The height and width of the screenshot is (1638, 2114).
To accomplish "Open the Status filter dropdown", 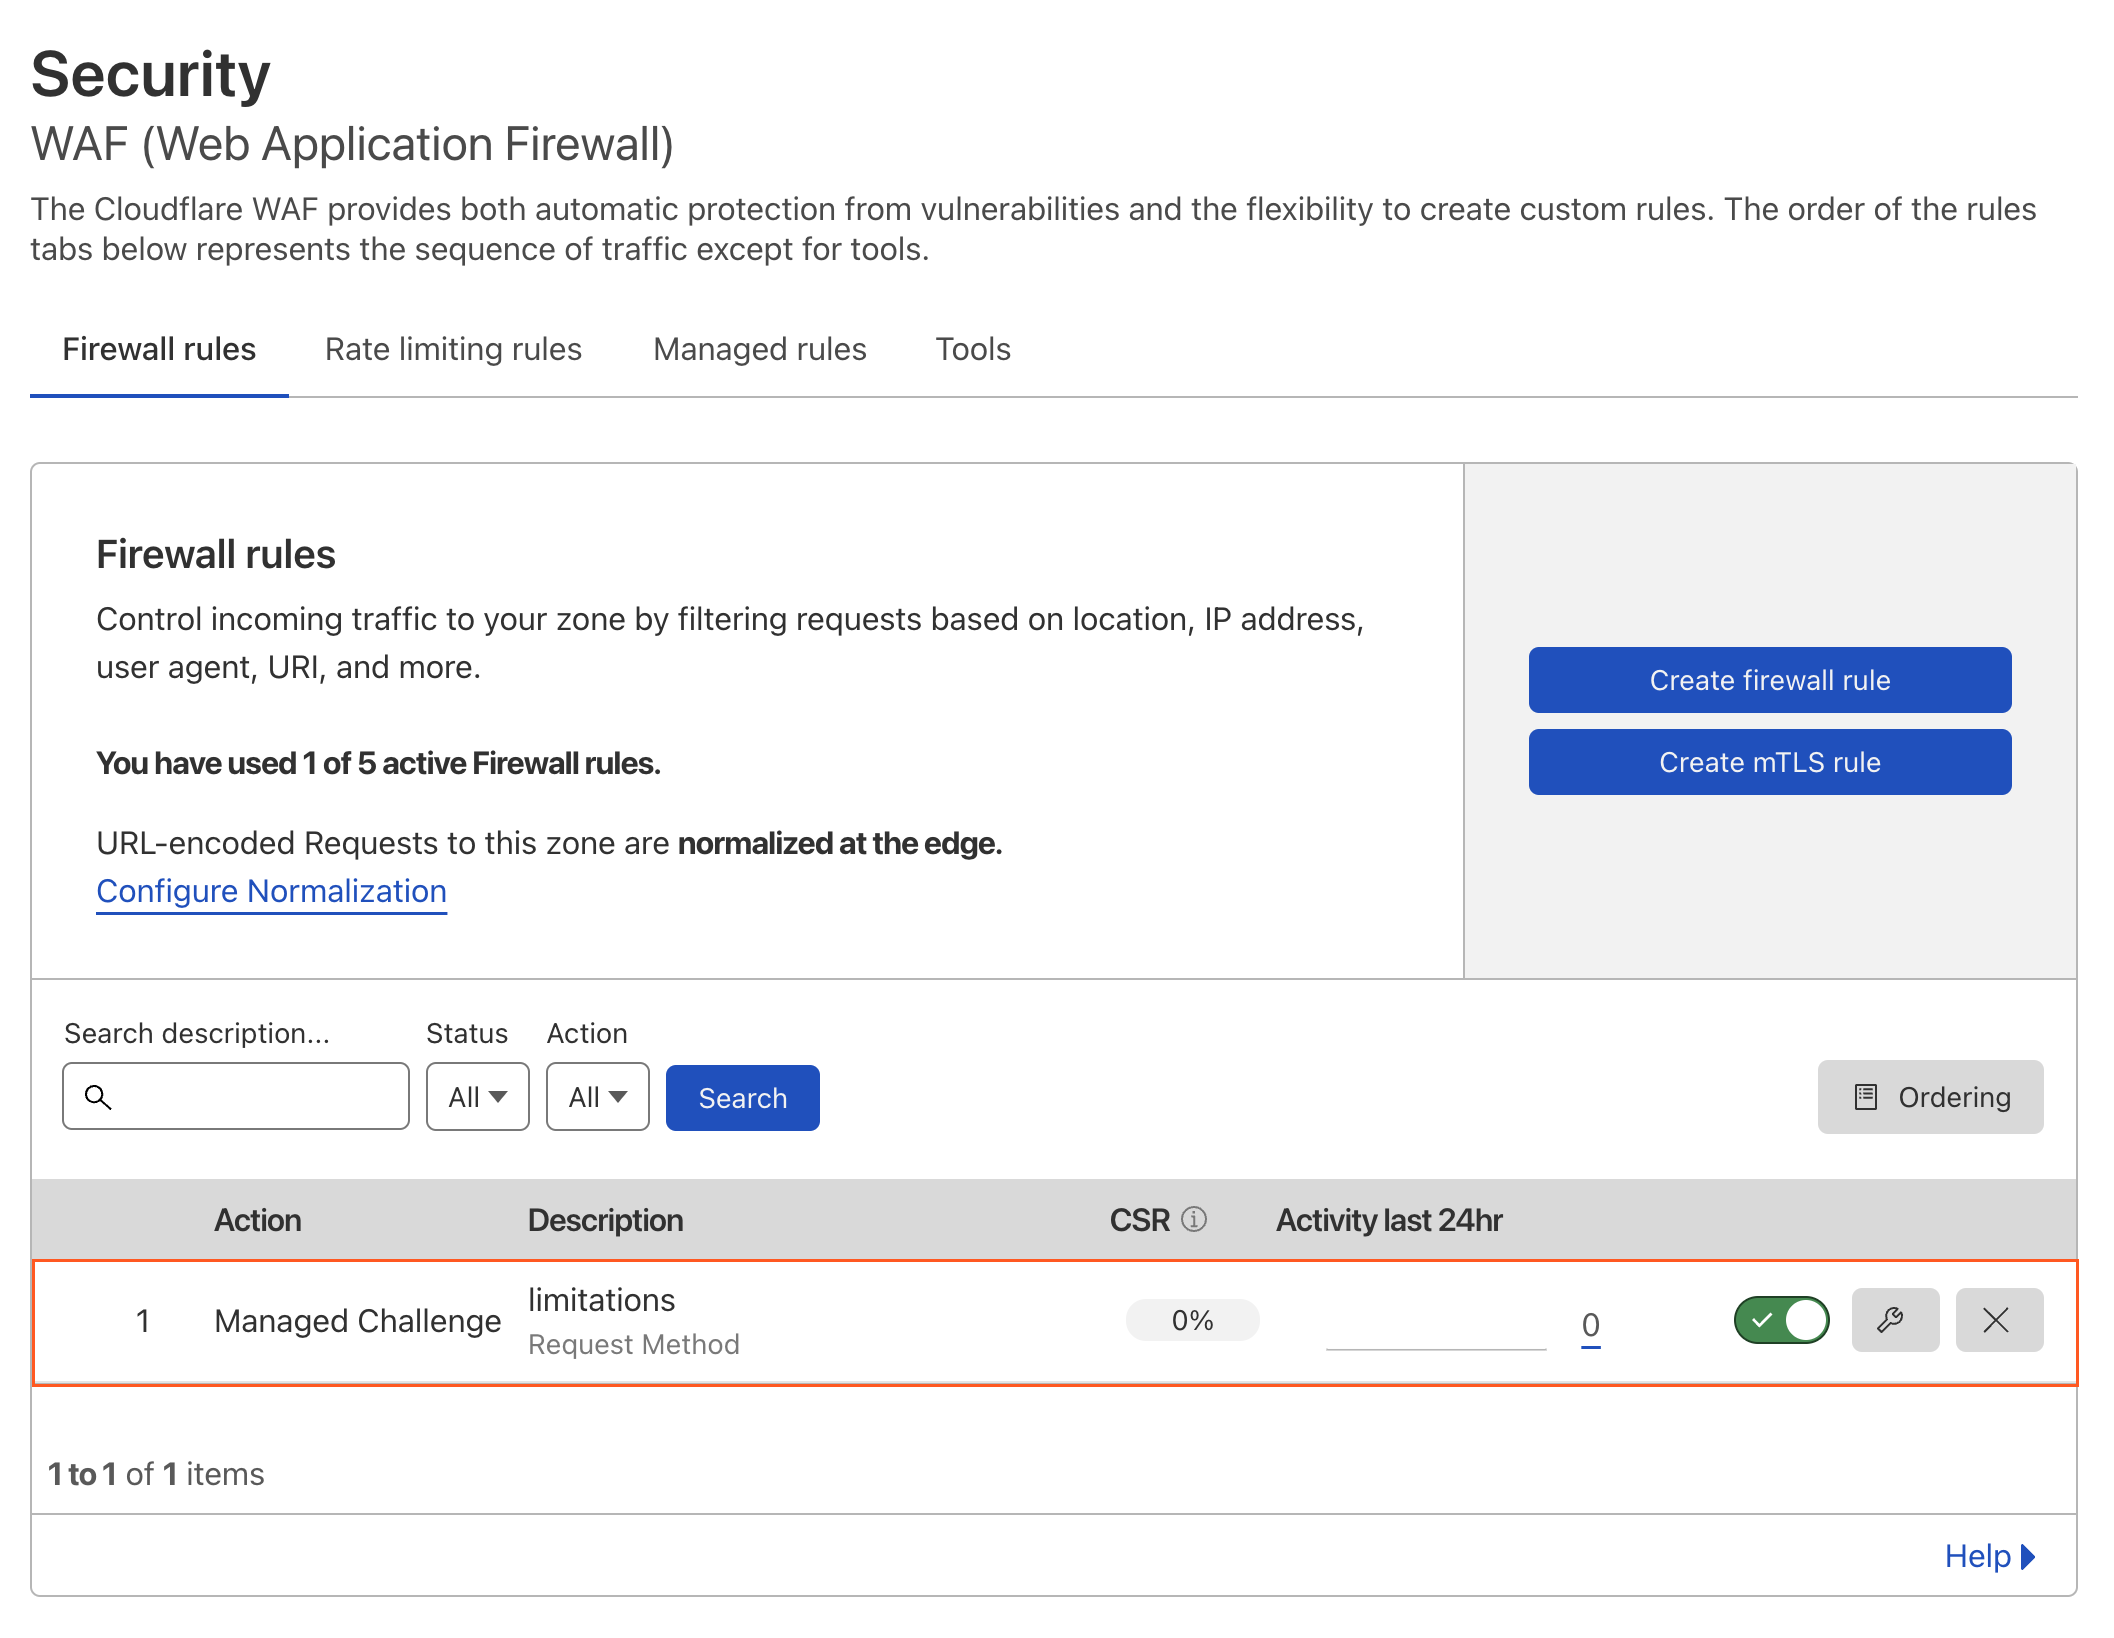I will tap(477, 1097).
